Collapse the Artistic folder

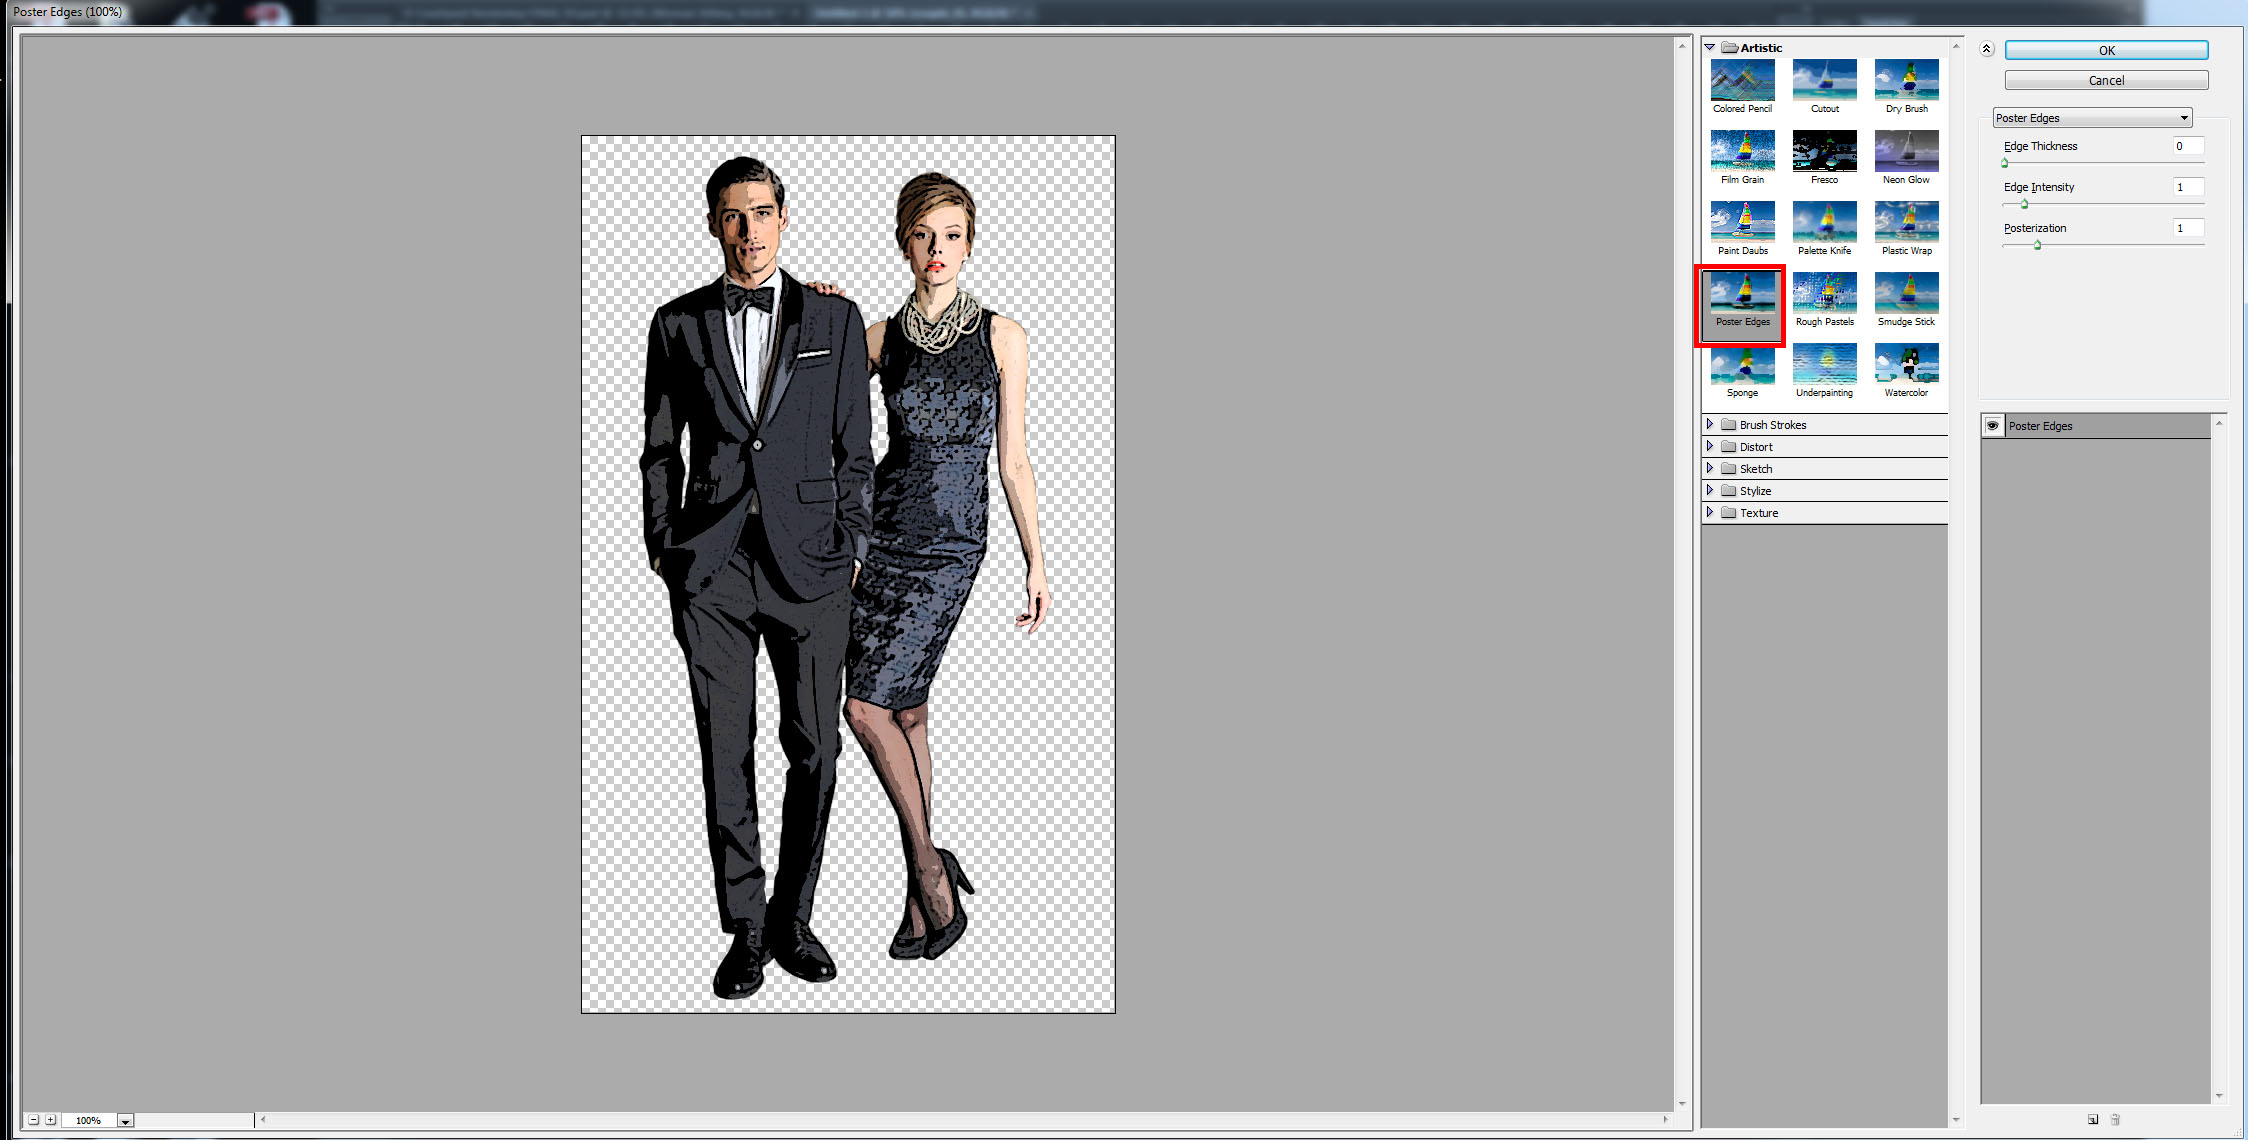(1710, 48)
